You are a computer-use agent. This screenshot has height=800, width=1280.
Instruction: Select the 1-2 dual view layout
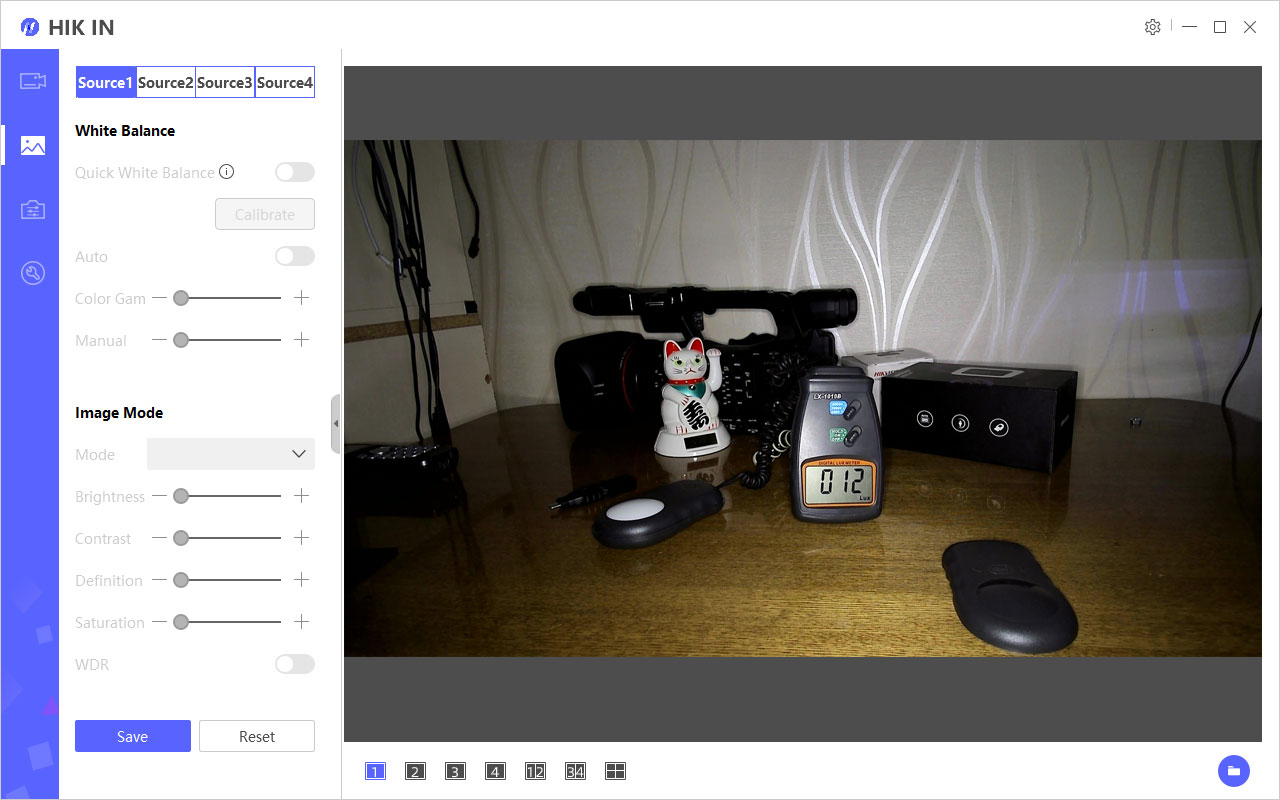[535, 771]
